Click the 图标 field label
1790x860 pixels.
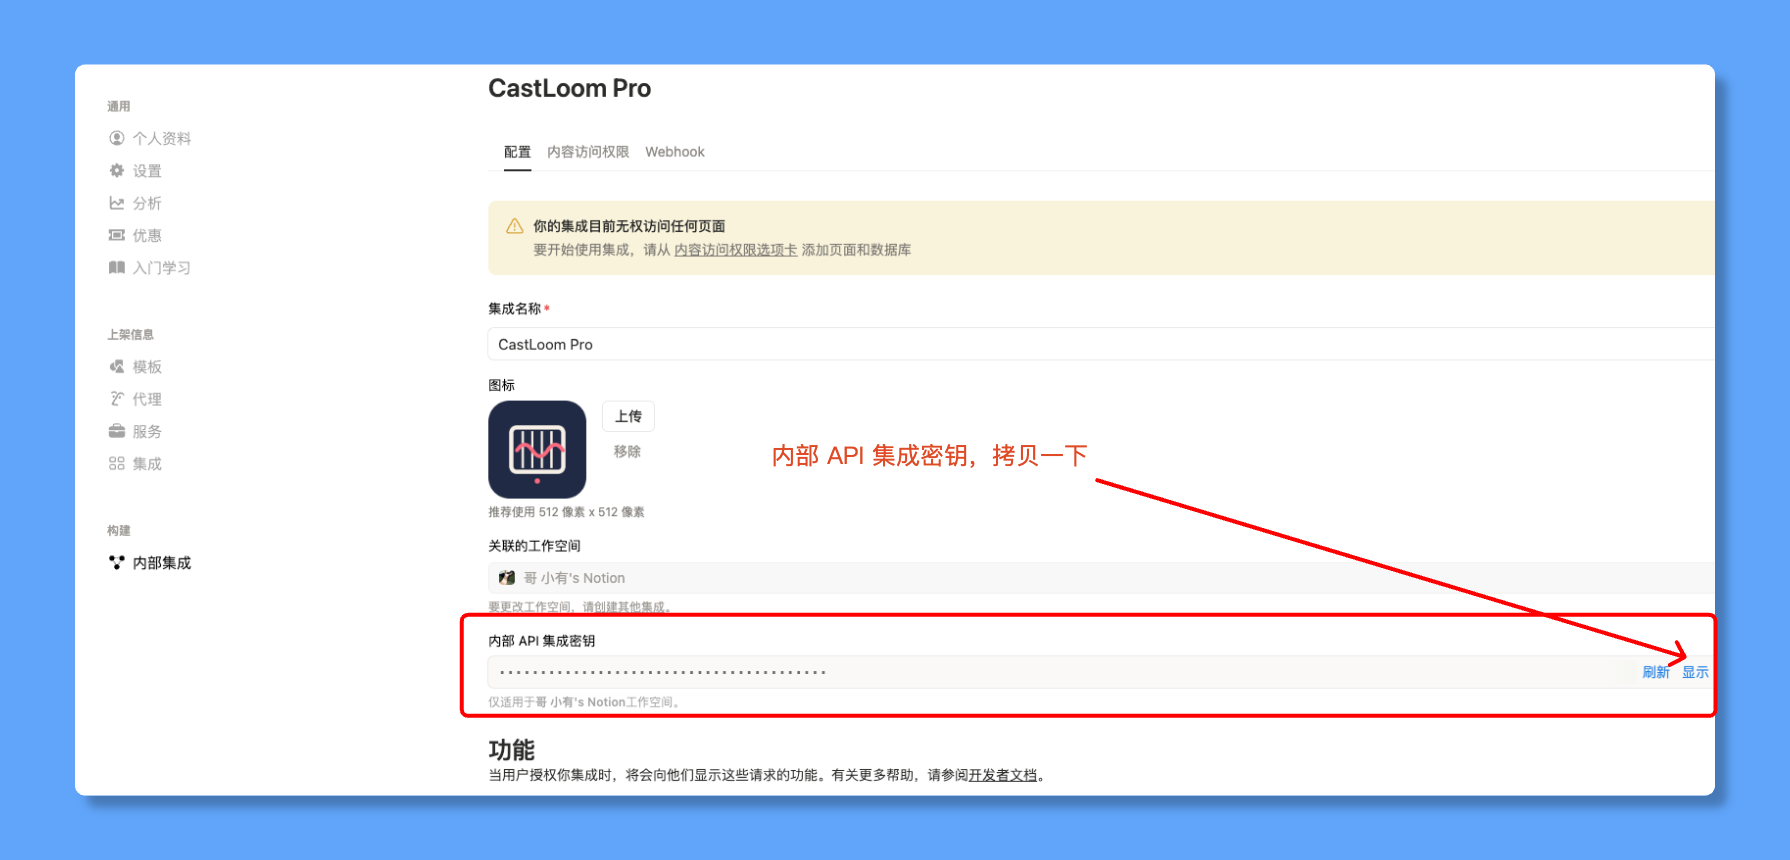[x=501, y=385]
